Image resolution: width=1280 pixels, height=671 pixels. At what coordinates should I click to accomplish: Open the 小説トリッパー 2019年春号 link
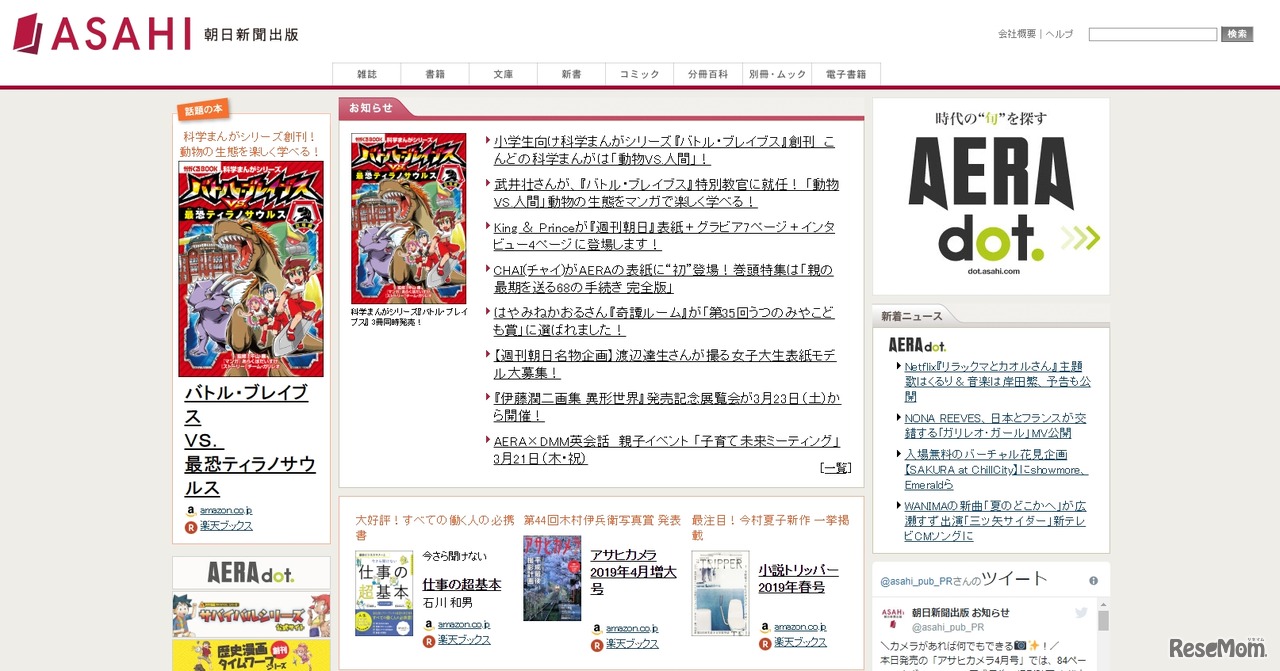coord(798,578)
